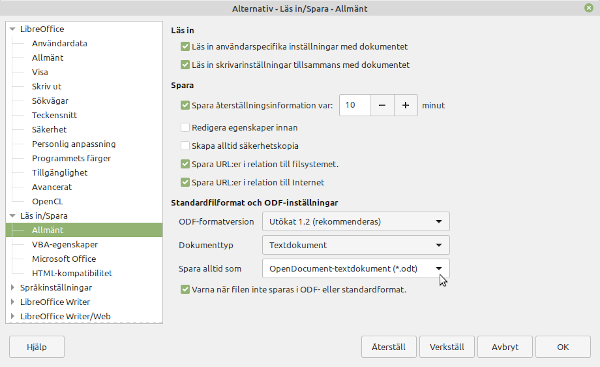This screenshot has width=600, height=367.
Task: Expand the LibreOffice Writer tree node
Action: tap(13, 302)
